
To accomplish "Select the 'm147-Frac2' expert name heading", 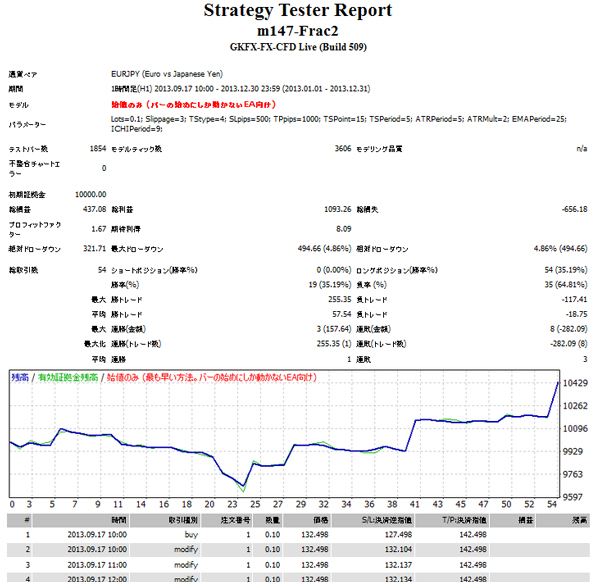I will coord(298,31).
